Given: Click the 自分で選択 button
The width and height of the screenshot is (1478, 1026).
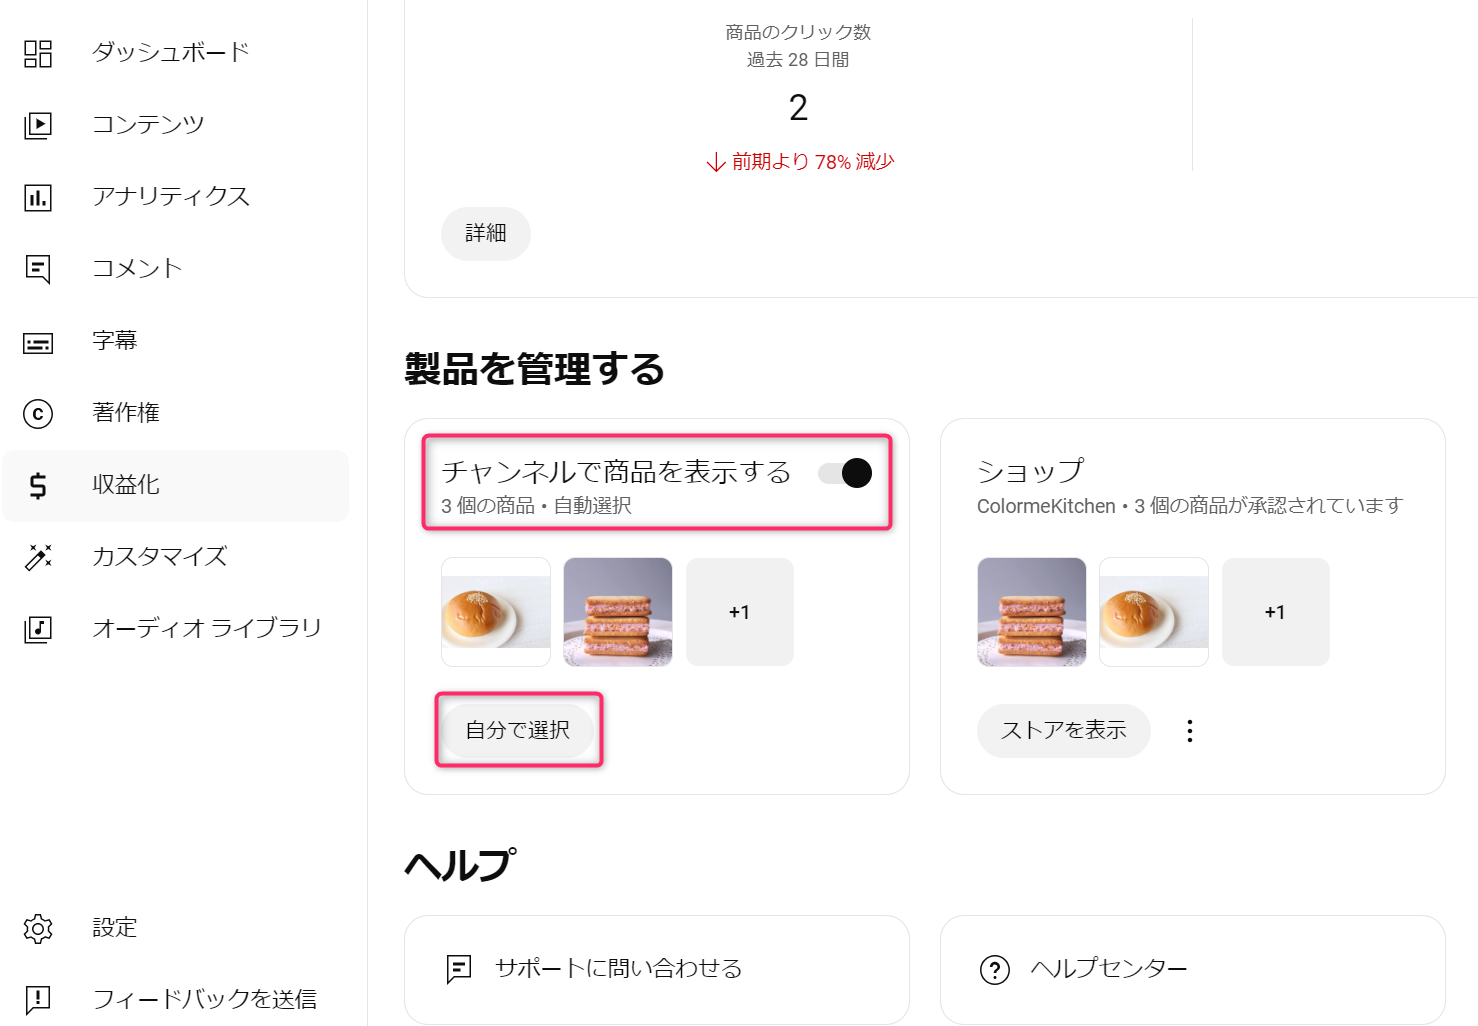Looking at the screenshot, I should coord(518,730).
